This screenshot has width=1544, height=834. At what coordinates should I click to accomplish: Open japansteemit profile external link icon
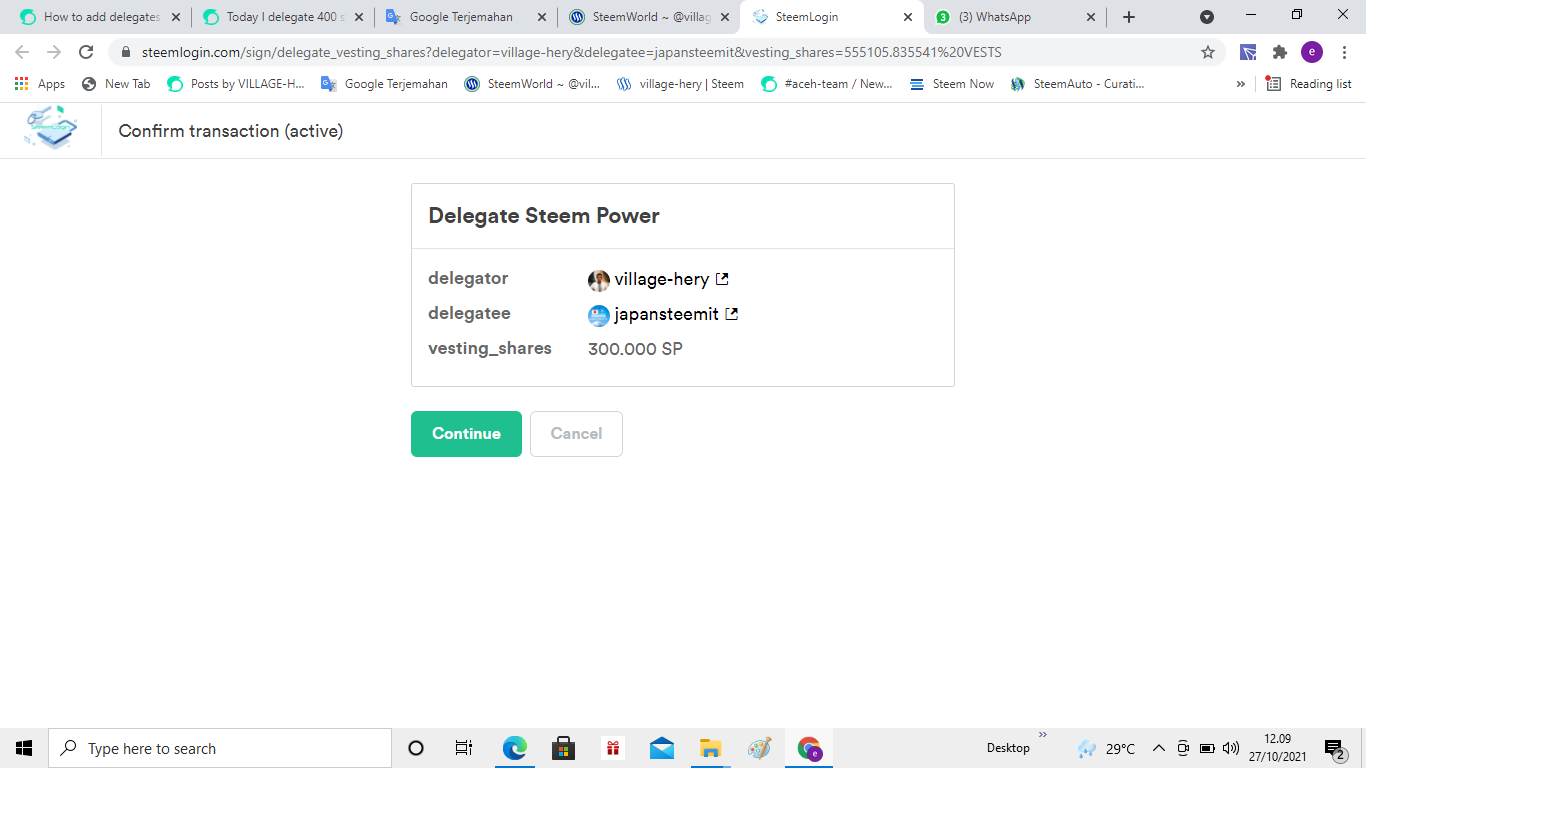pyautogui.click(x=731, y=314)
